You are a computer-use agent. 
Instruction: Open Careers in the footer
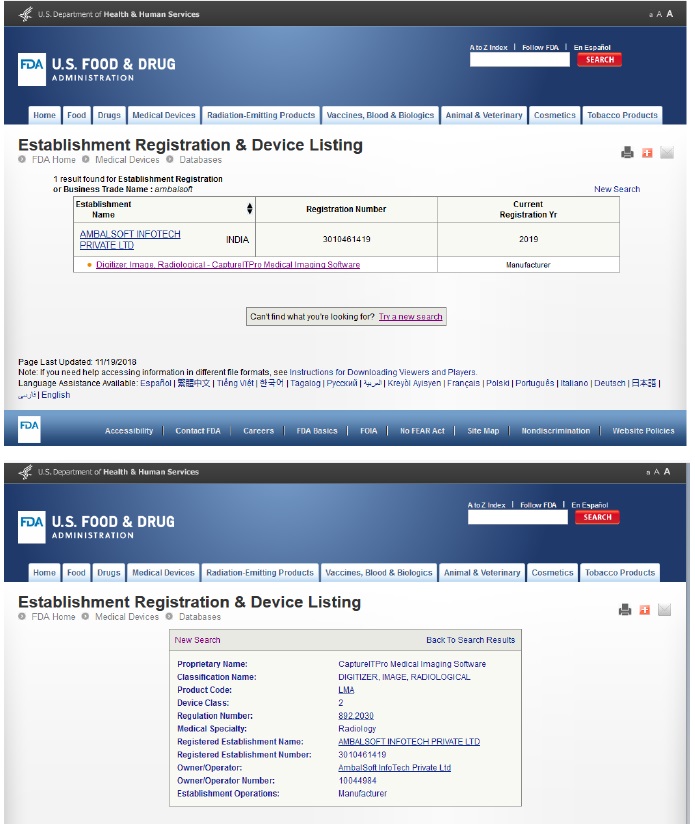coord(258,430)
